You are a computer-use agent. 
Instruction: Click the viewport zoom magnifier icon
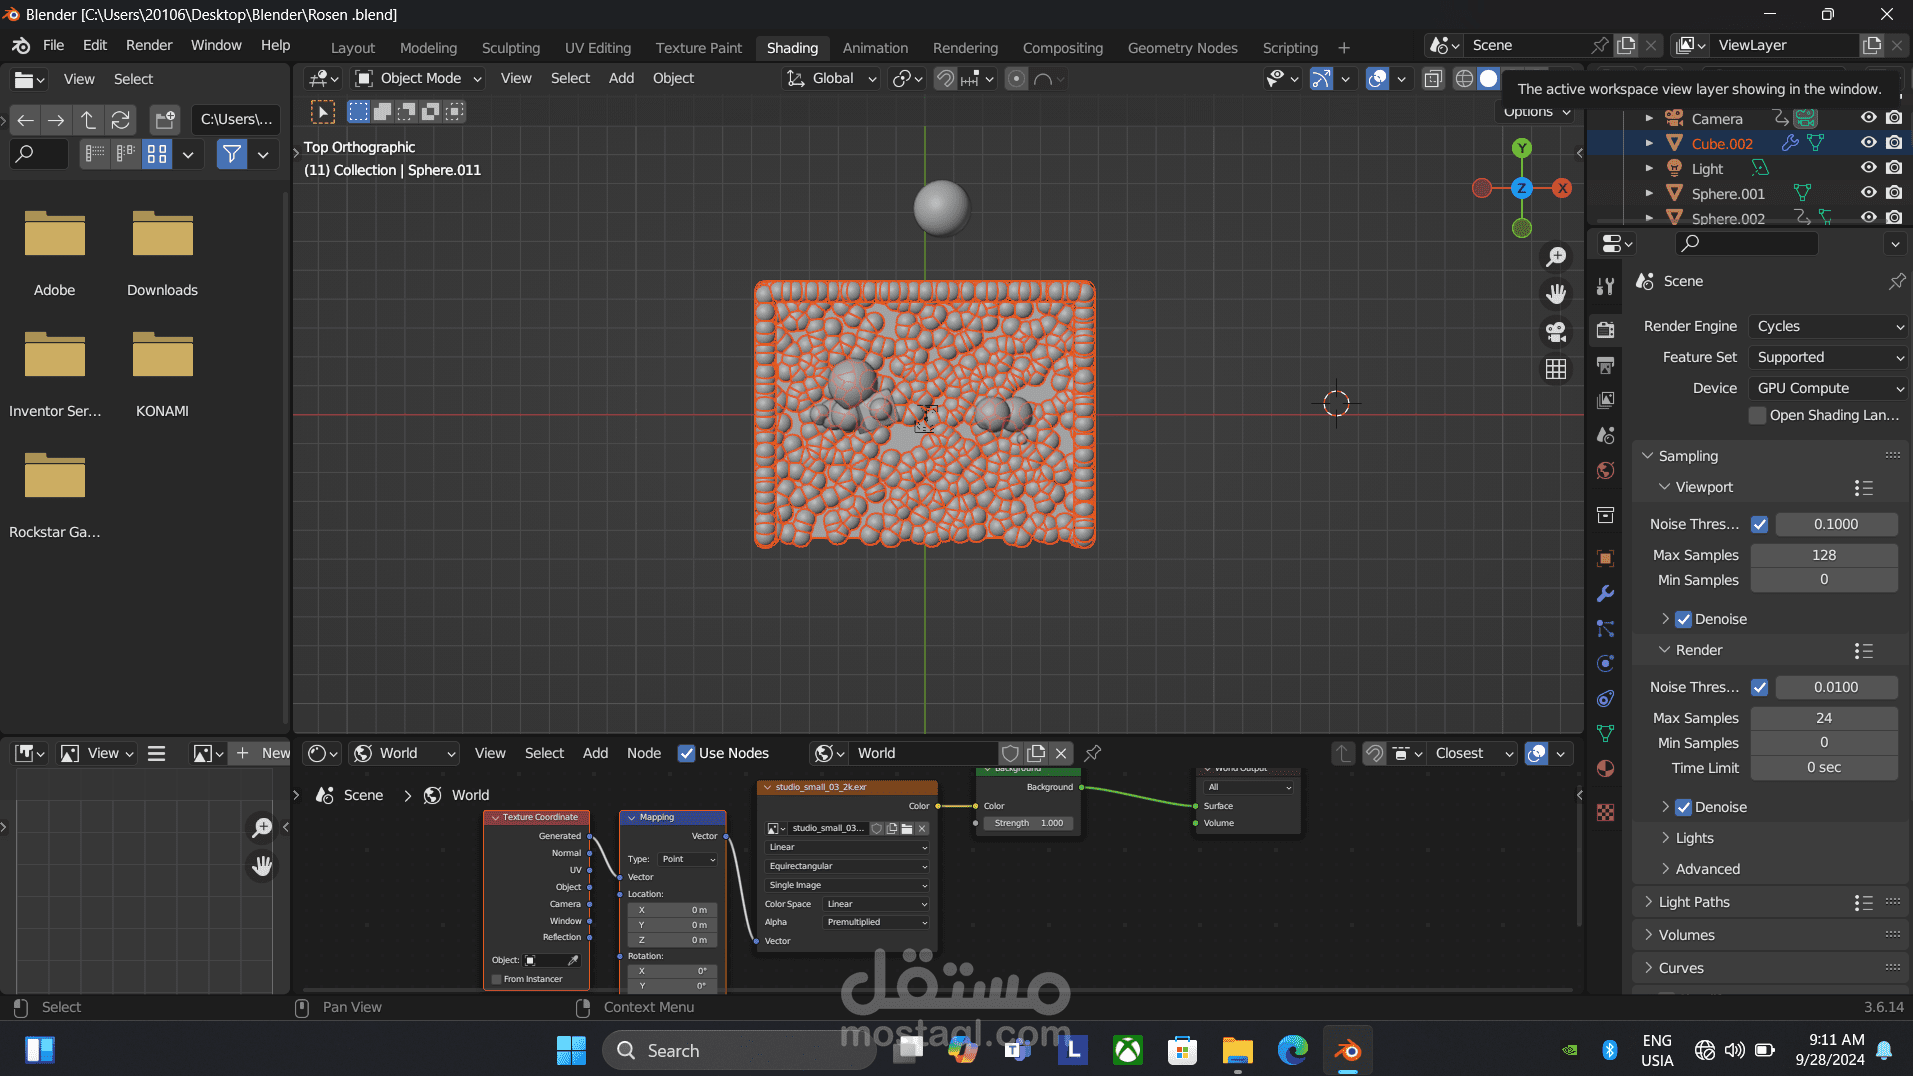[1556, 257]
